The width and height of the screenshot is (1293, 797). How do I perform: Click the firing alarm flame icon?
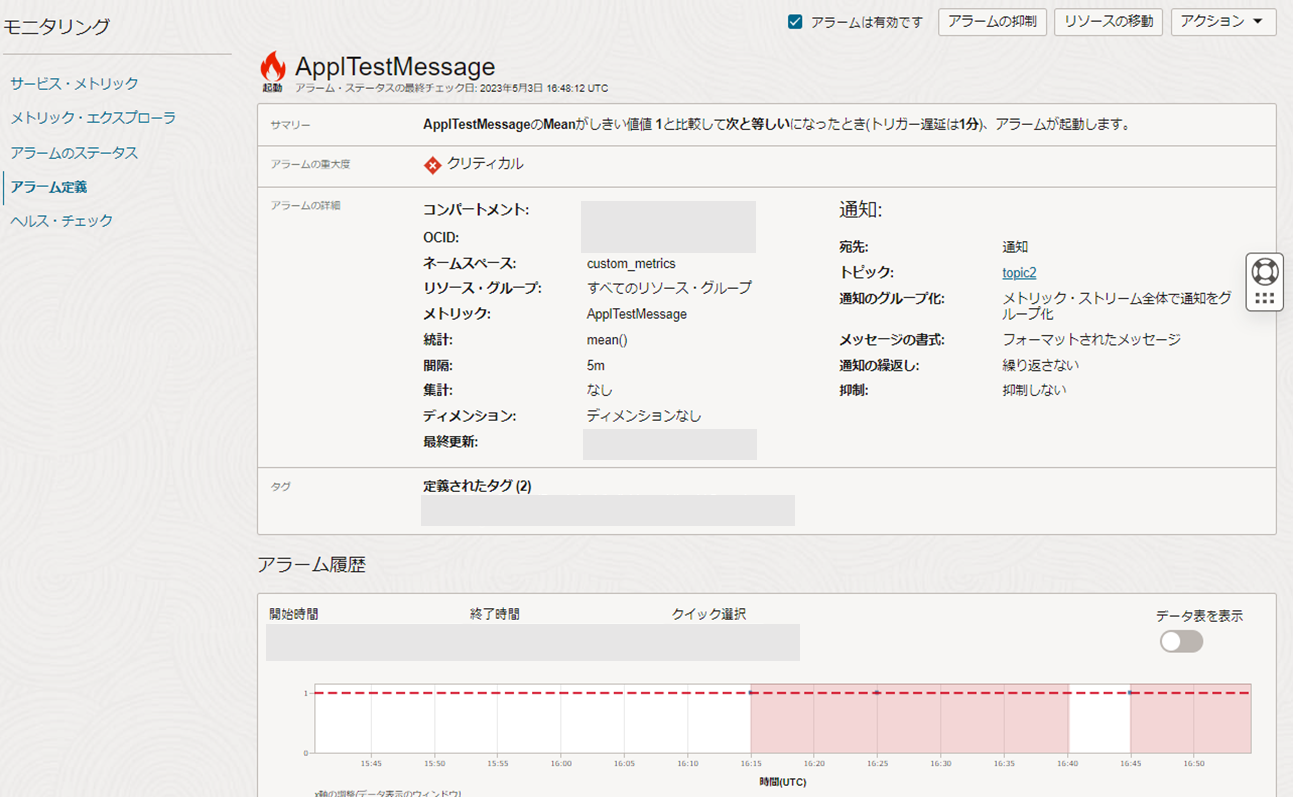pyautogui.click(x=272, y=67)
